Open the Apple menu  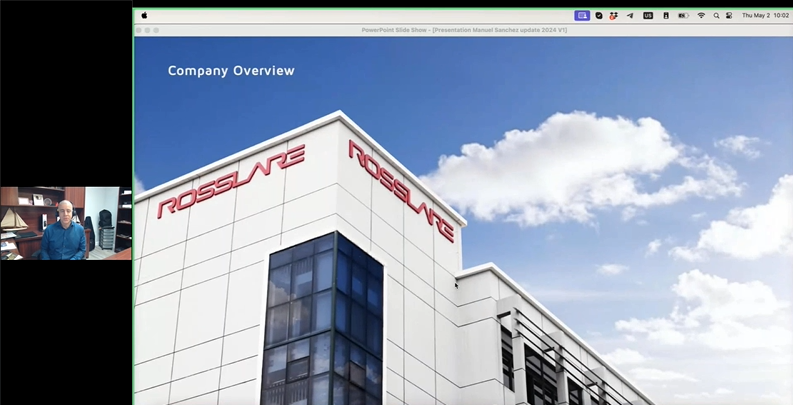click(x=144, y=16)
